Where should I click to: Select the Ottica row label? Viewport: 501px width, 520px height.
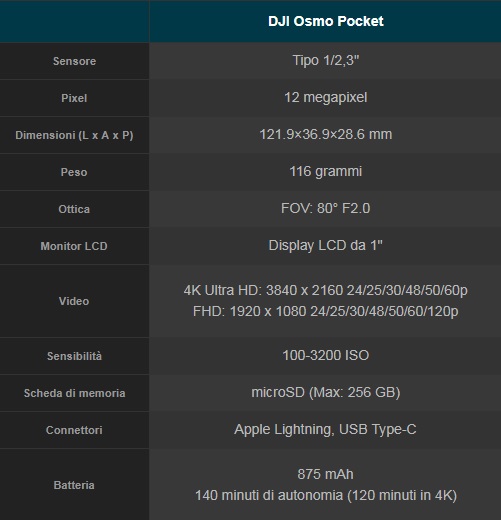pos(74,209)
